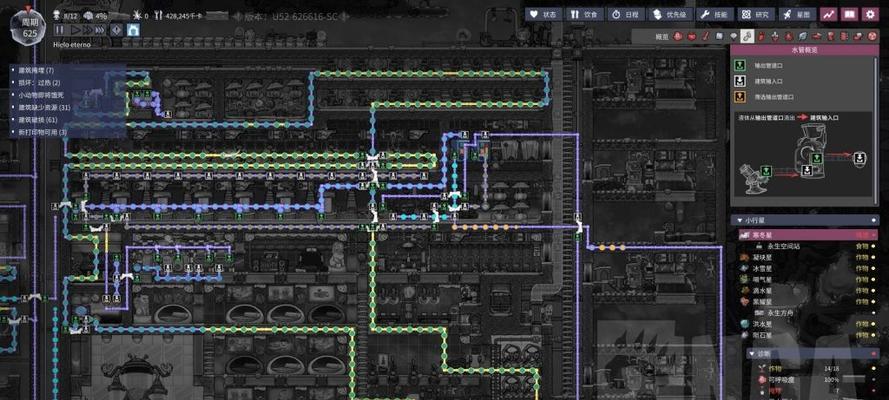The height and width of the screenshot is (400, 889).
Task: Select the oxygen overlay icon
Action: point(678,36)
